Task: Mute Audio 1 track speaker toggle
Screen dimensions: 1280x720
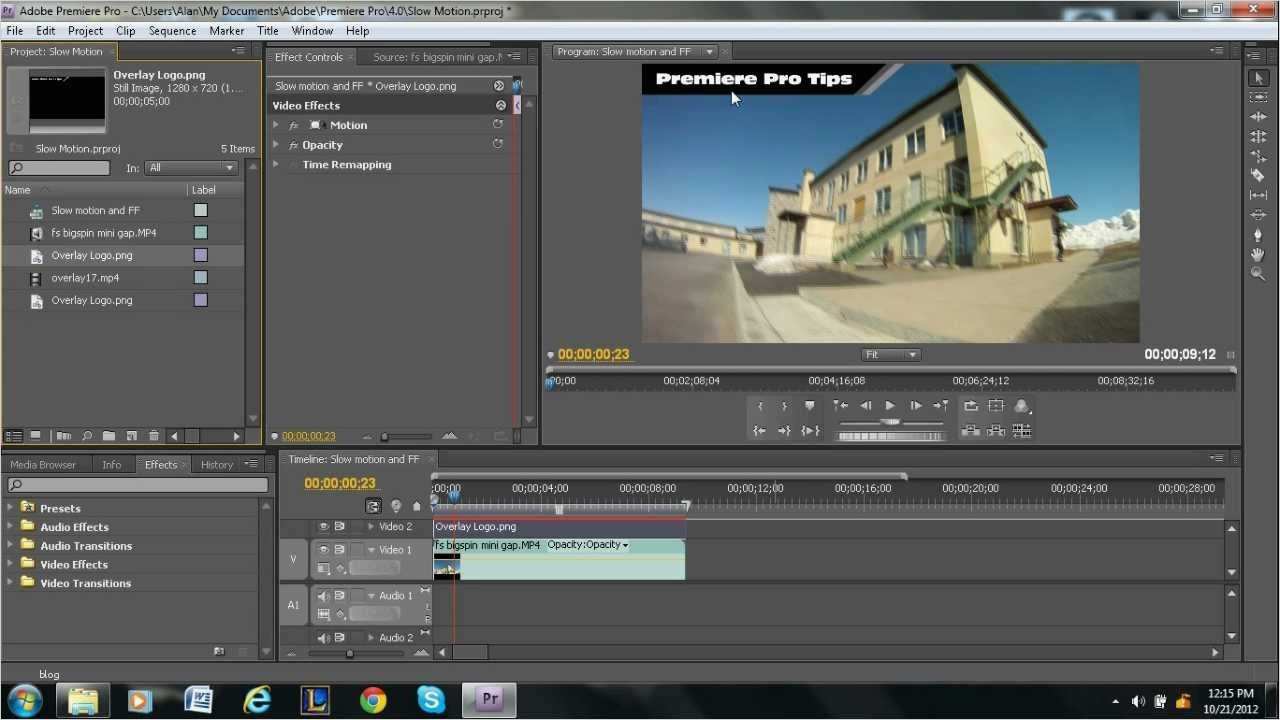Action: tap(323, 596)
